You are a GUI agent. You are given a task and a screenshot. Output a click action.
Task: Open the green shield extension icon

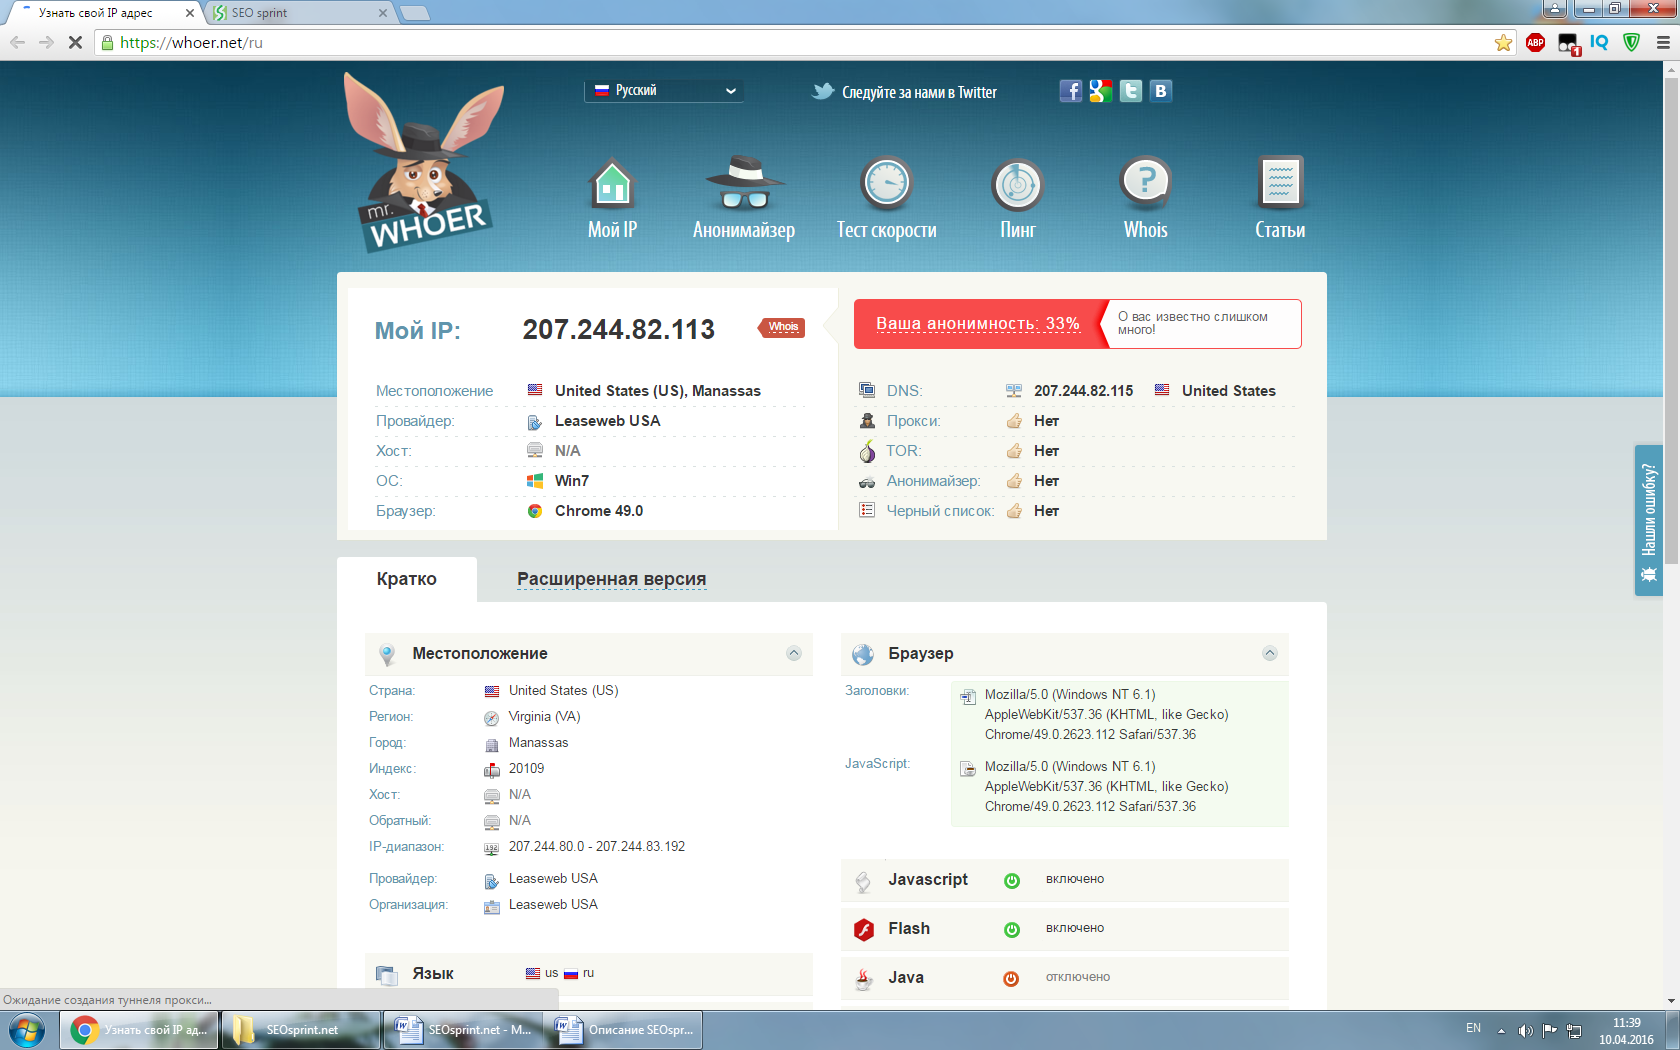[x=1631, y=42]
